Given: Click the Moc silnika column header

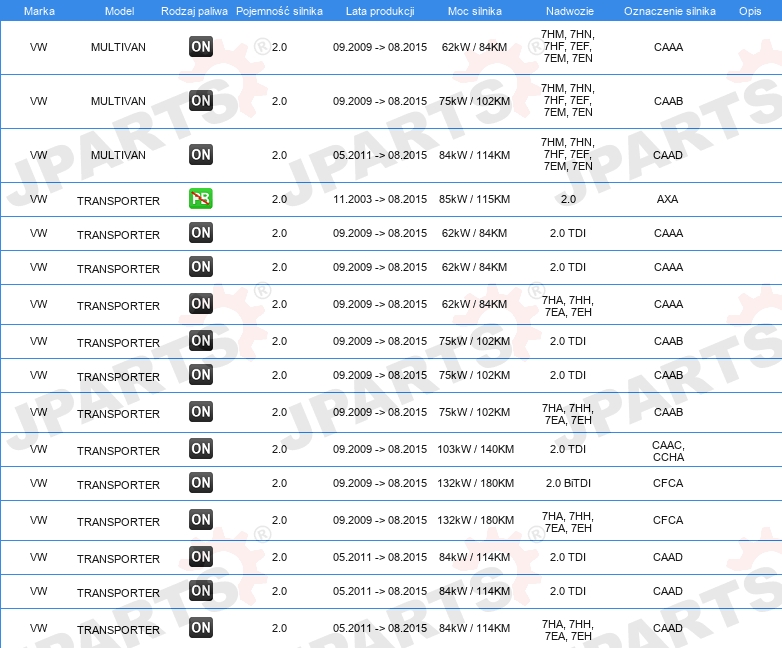Looking at the screenshot, I should click(x=475, y=11).
